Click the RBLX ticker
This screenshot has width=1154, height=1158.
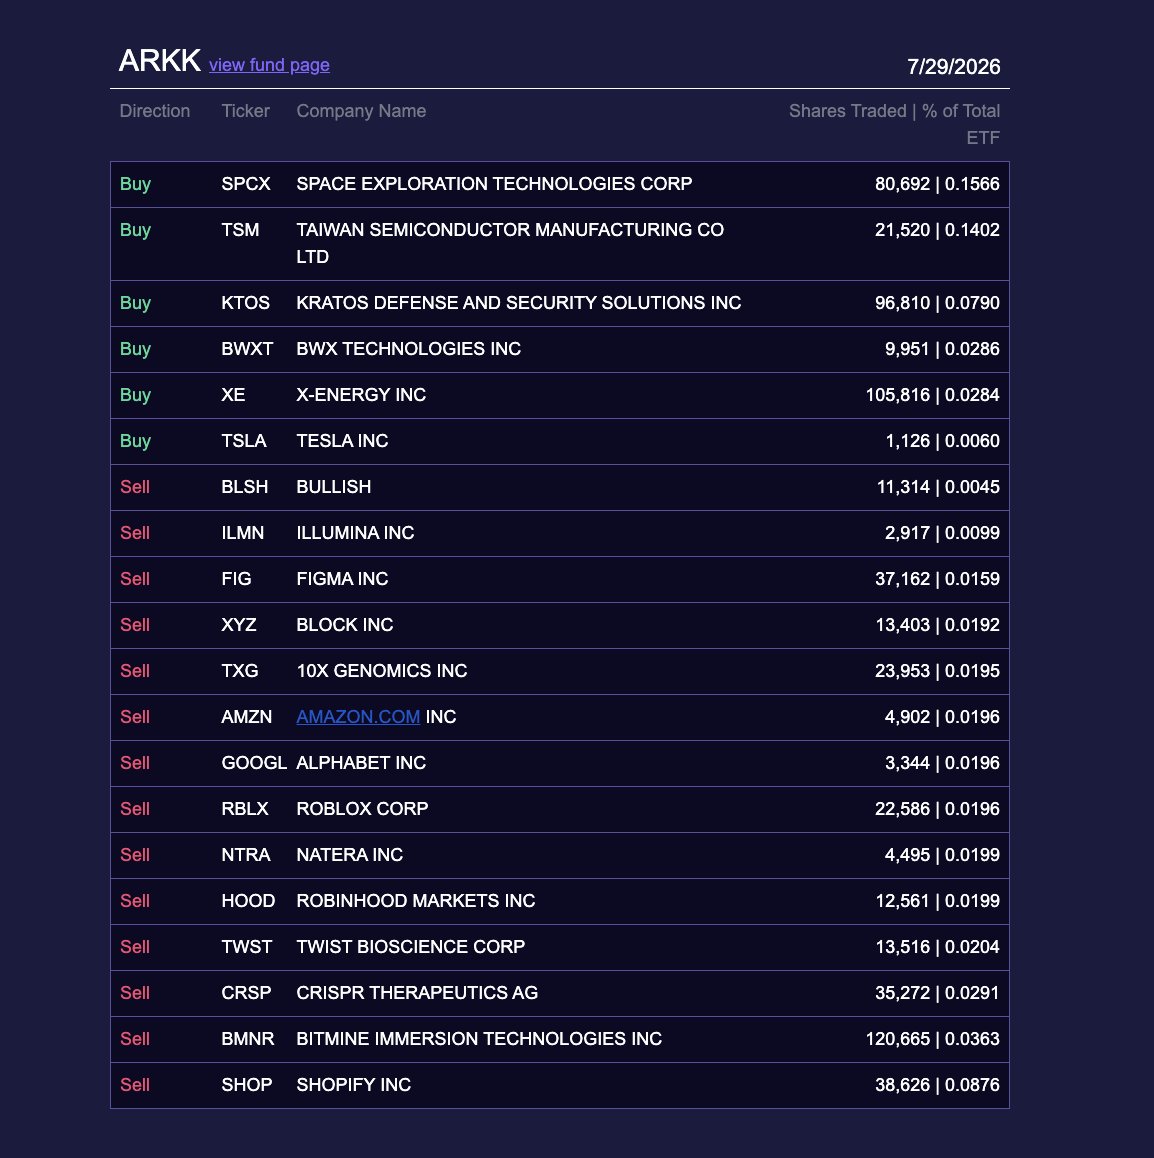point(245,809)
